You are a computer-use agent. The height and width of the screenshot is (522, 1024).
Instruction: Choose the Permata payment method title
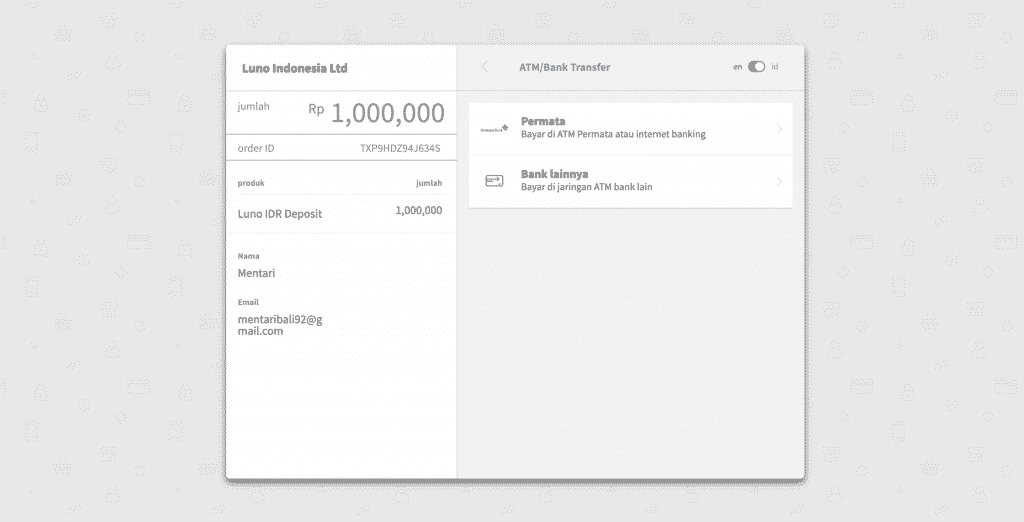tap(543, 121)
